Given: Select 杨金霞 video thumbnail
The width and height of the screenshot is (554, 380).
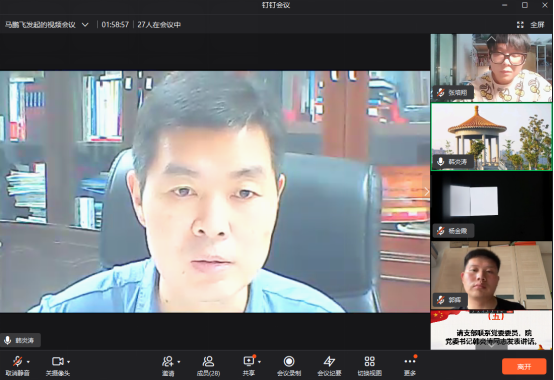Looking at the screenshot, I should pos(491,206).
